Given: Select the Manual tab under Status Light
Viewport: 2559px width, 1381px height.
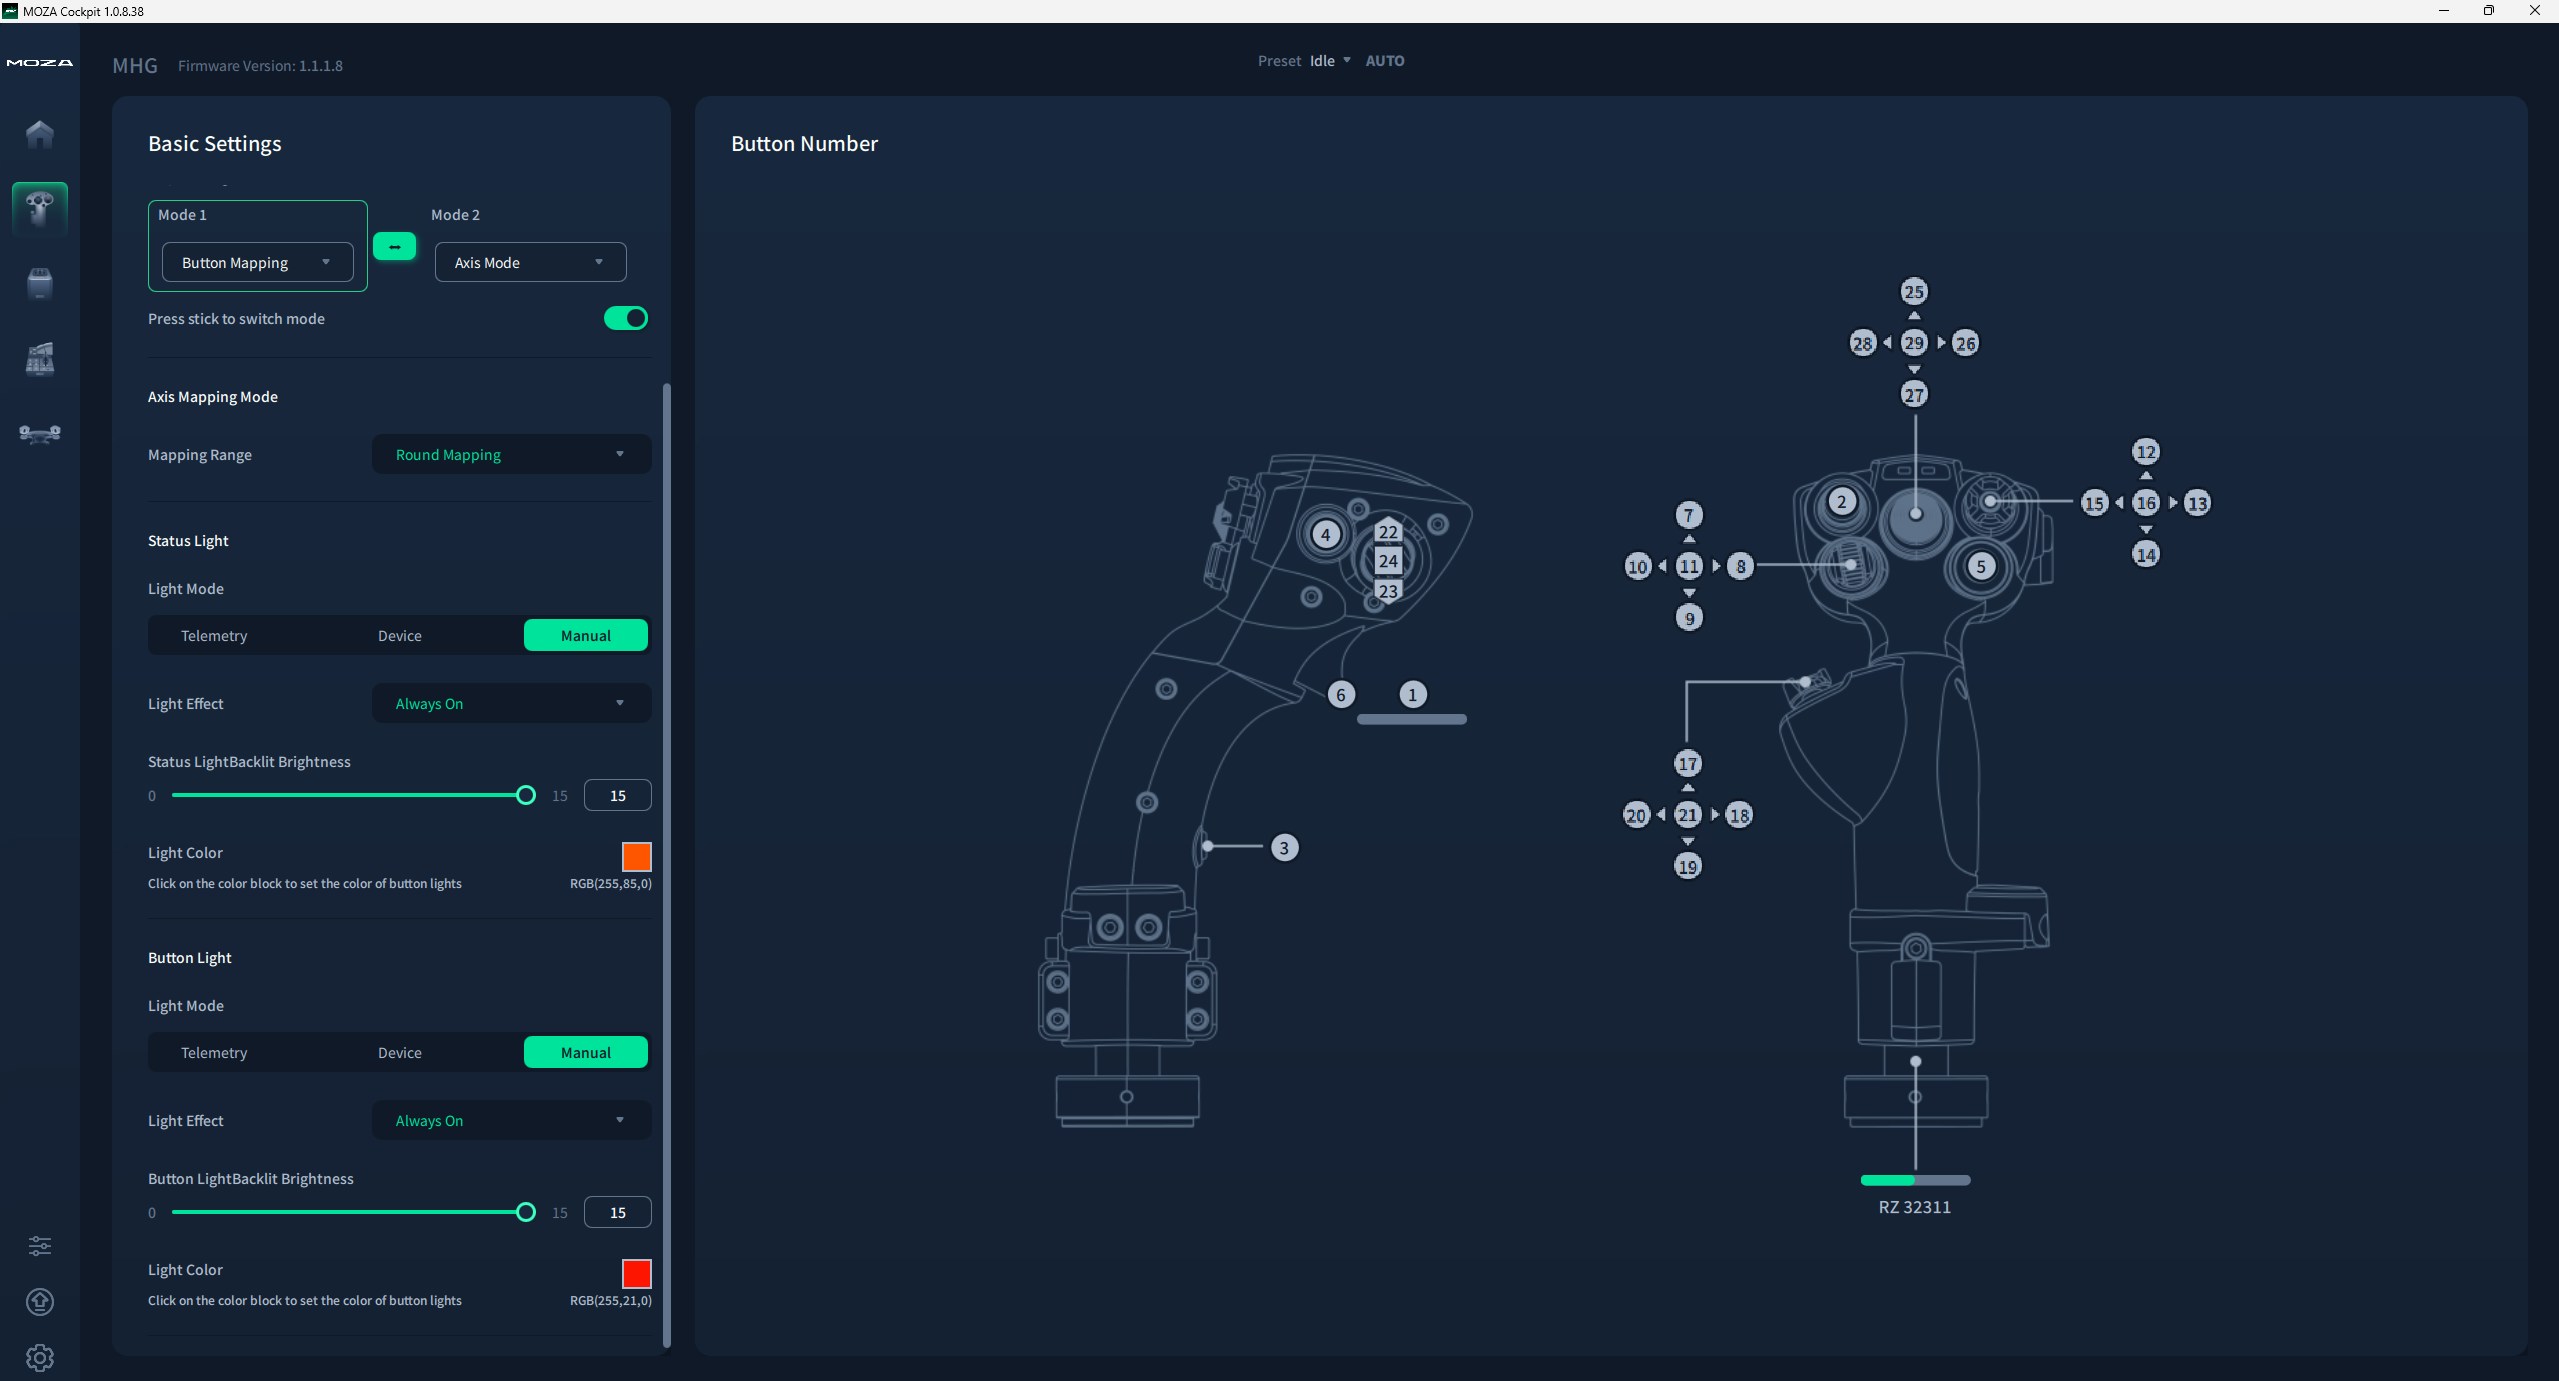Looking at the screenshot, I should pos(585,636).
